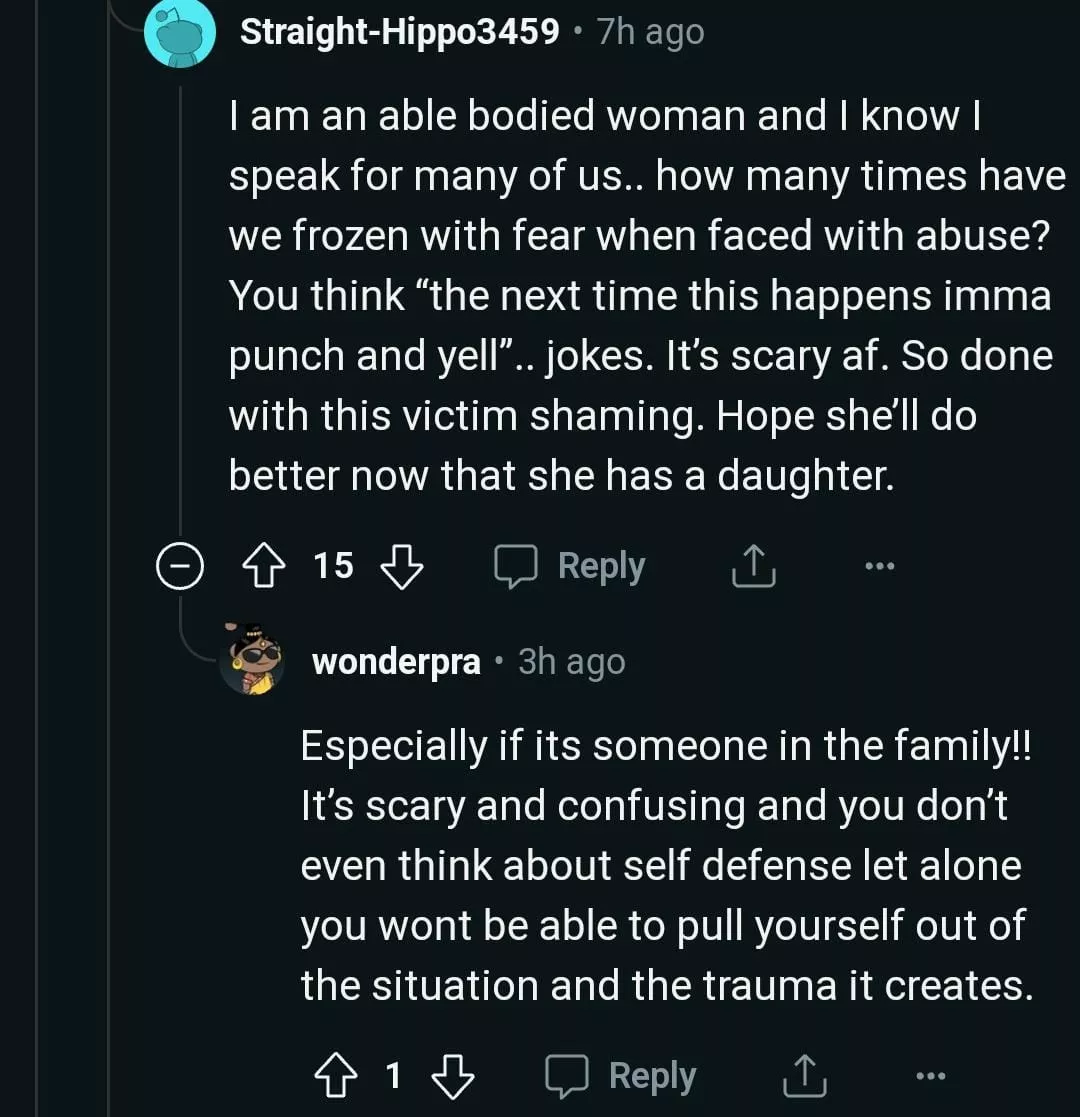This screenshot has width=1080, height=1117.
Task: Reply to Straight-Hippo3459's comment
Action: pos(572,567)
